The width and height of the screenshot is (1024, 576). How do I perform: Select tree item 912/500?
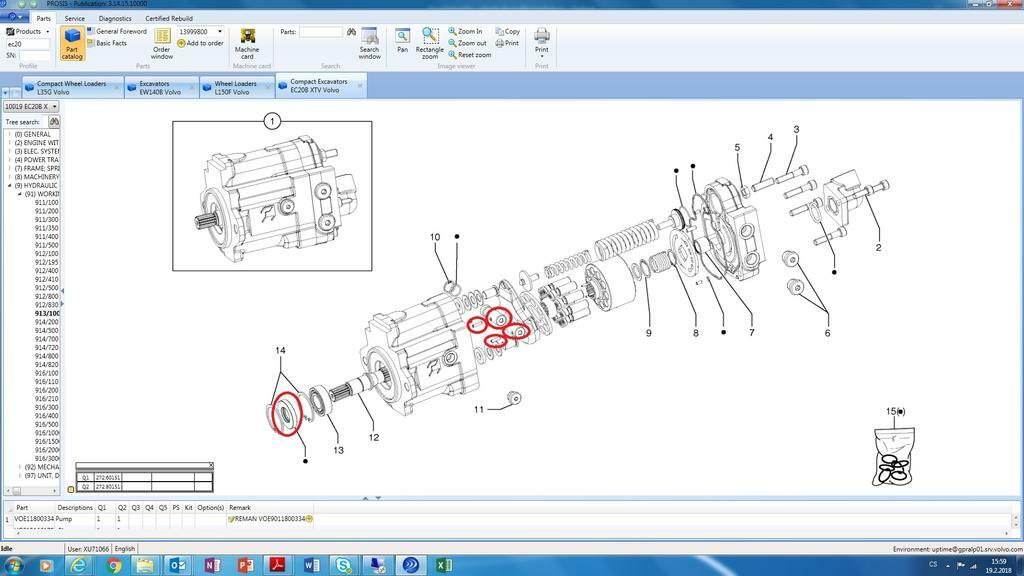point(46,288)
